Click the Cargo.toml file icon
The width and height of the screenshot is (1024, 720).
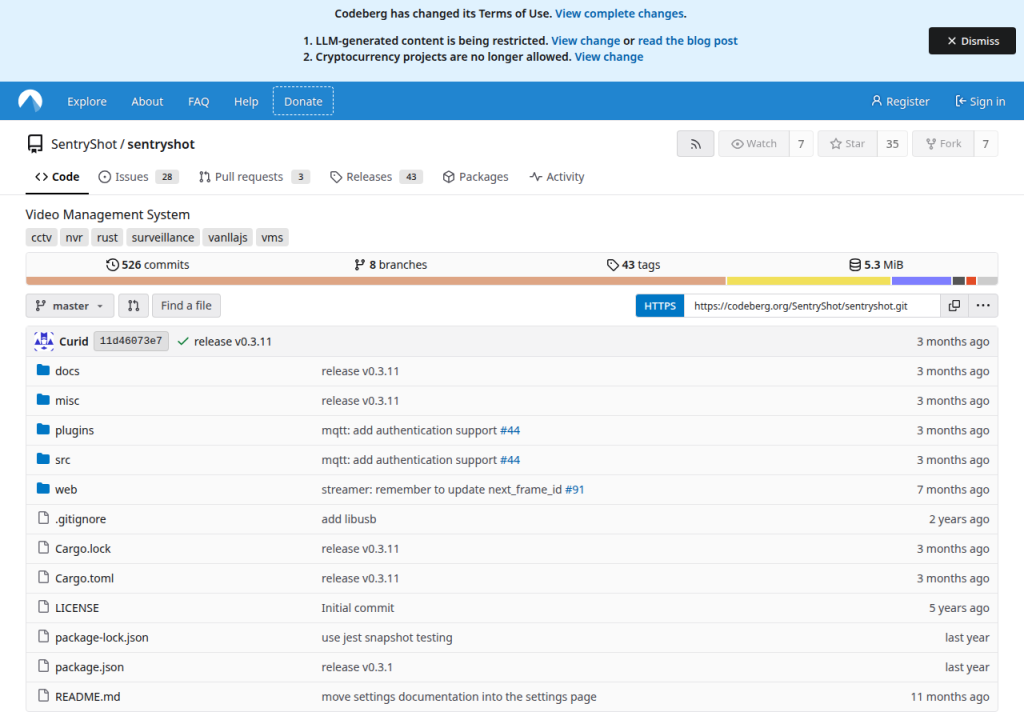[x=43, y=578]
